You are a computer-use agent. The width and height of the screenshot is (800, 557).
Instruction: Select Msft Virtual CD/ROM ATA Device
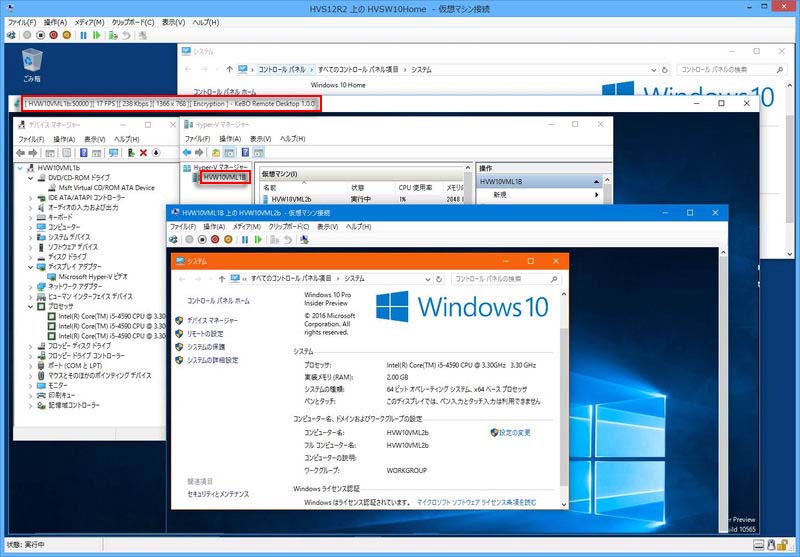106,188
